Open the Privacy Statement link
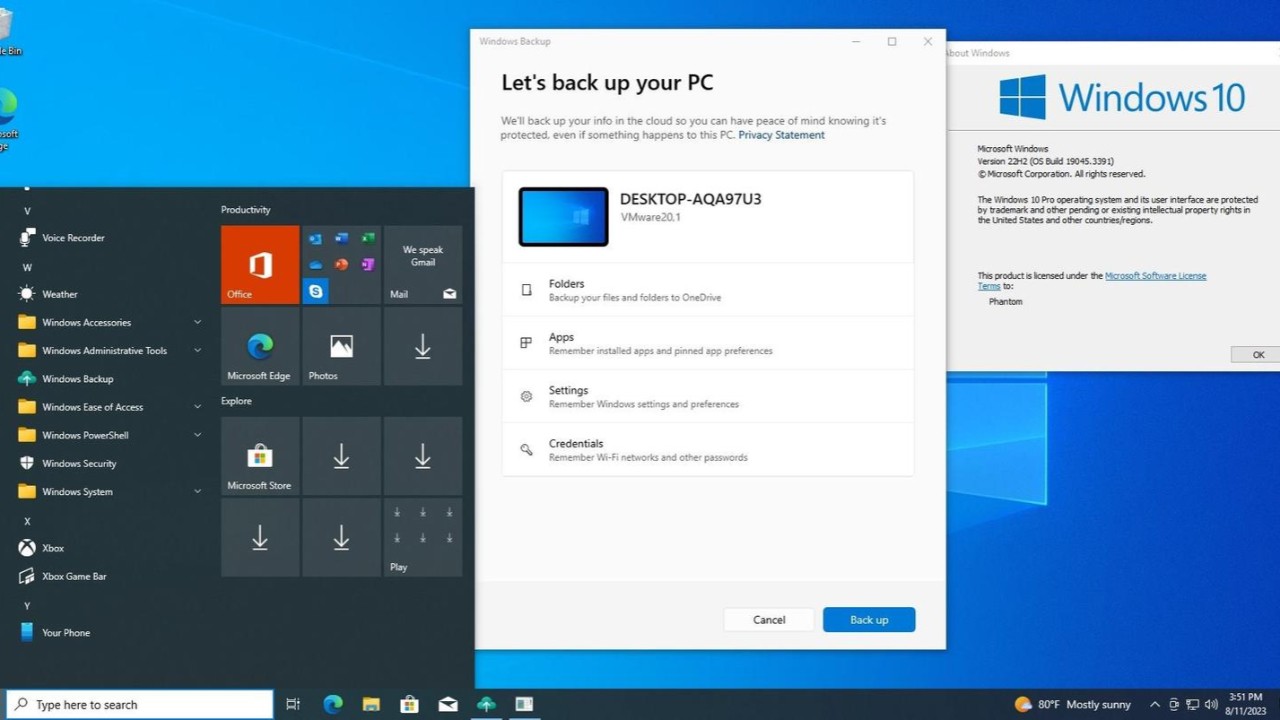 pos(781,135)
